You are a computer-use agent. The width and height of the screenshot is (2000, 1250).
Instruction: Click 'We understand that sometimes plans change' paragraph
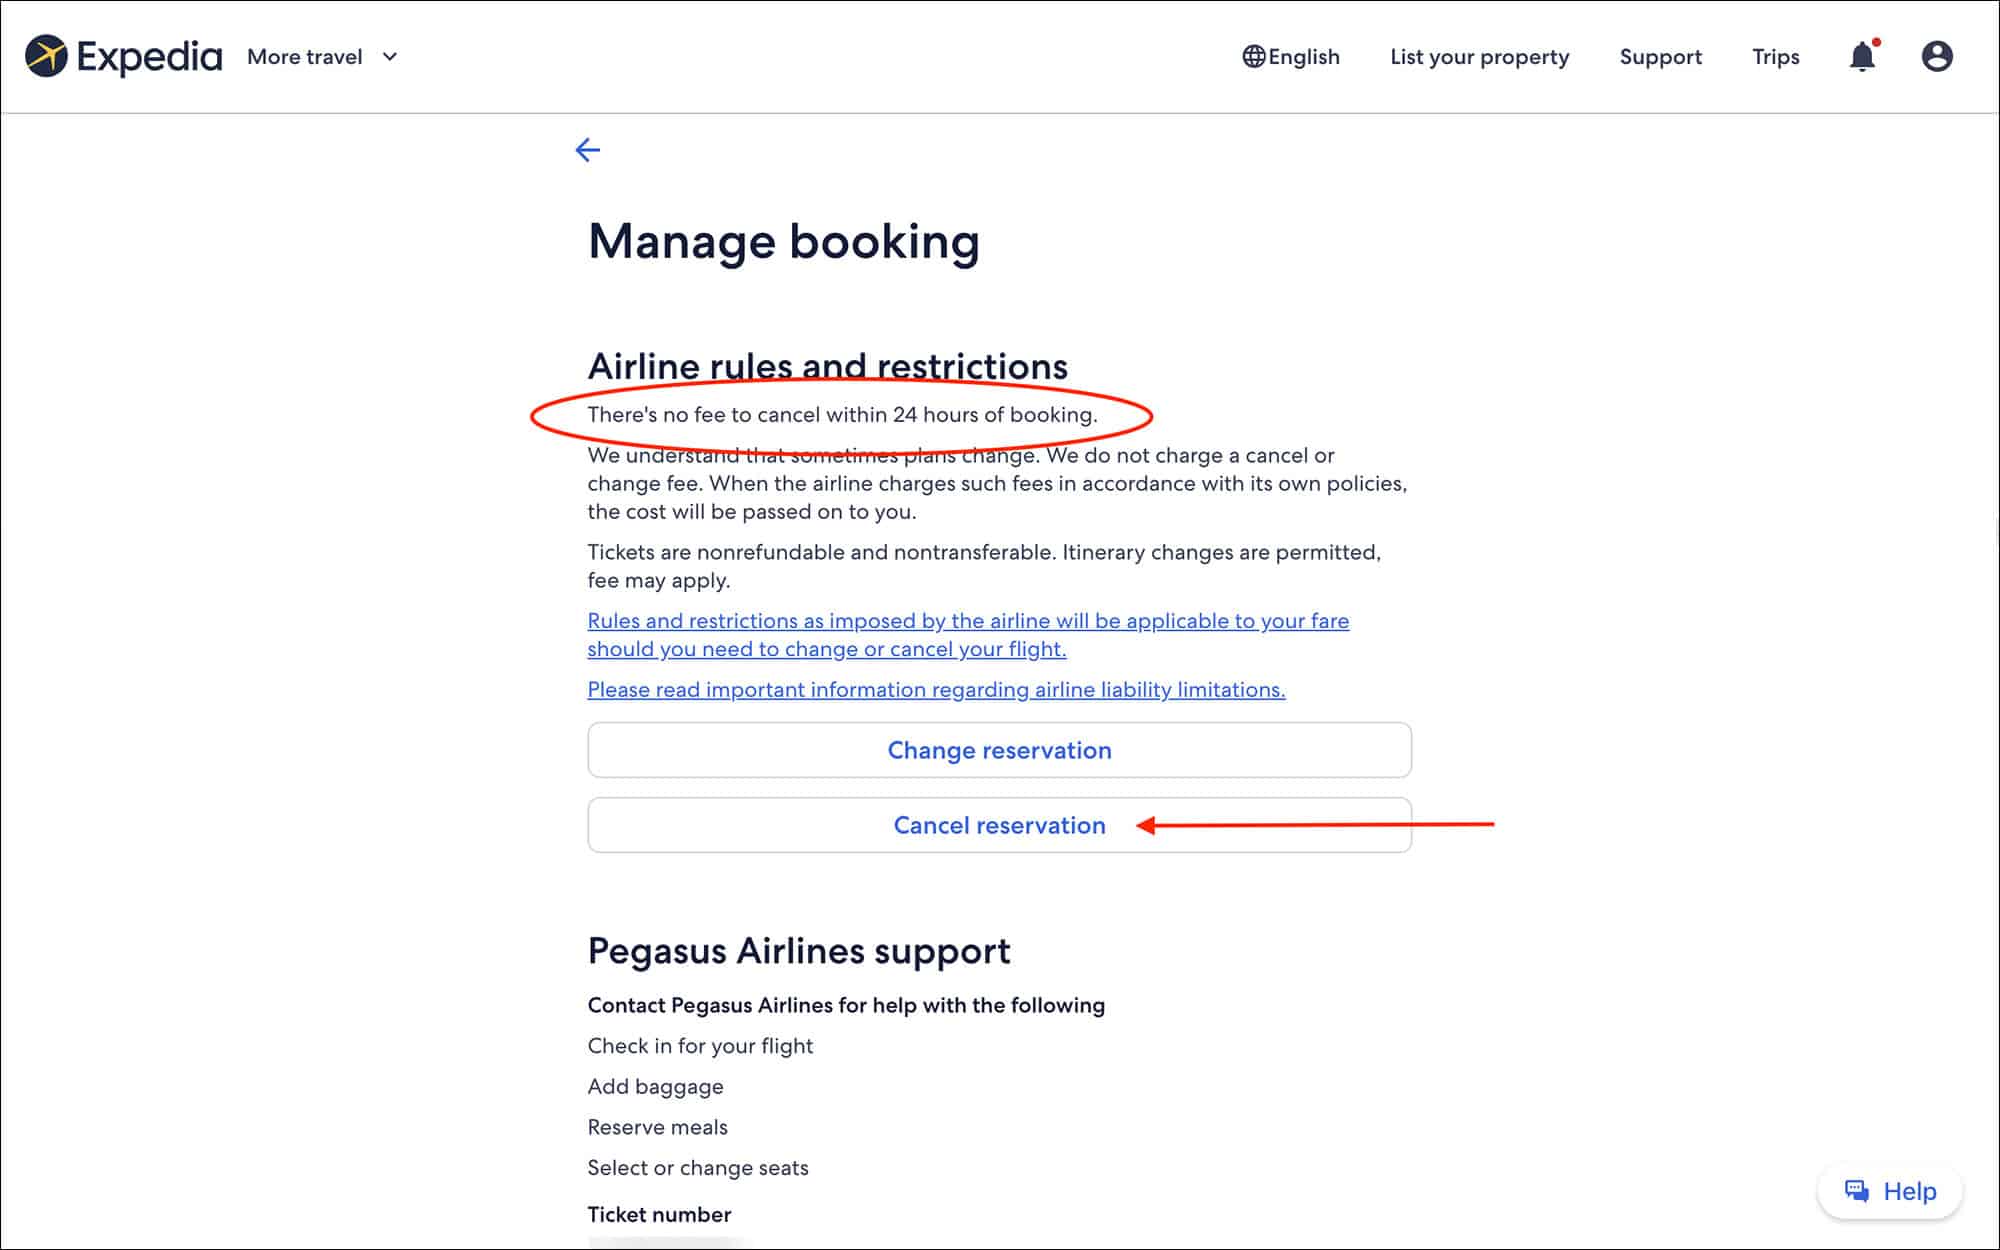[x=997, y=483]
